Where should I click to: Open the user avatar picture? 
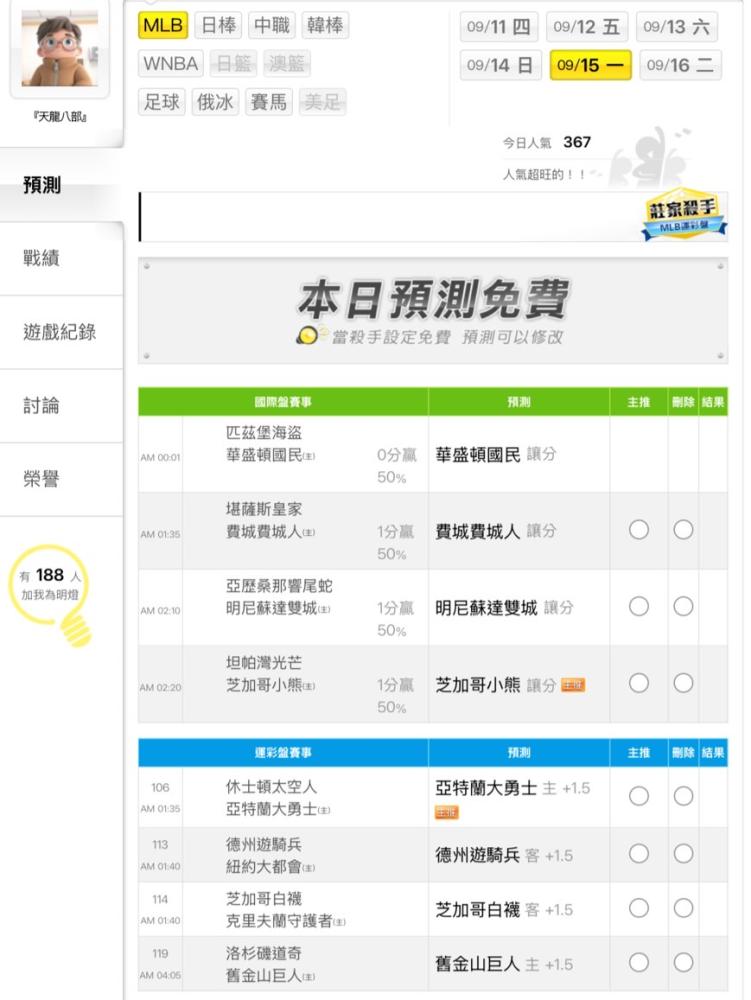tap(59, 48)
